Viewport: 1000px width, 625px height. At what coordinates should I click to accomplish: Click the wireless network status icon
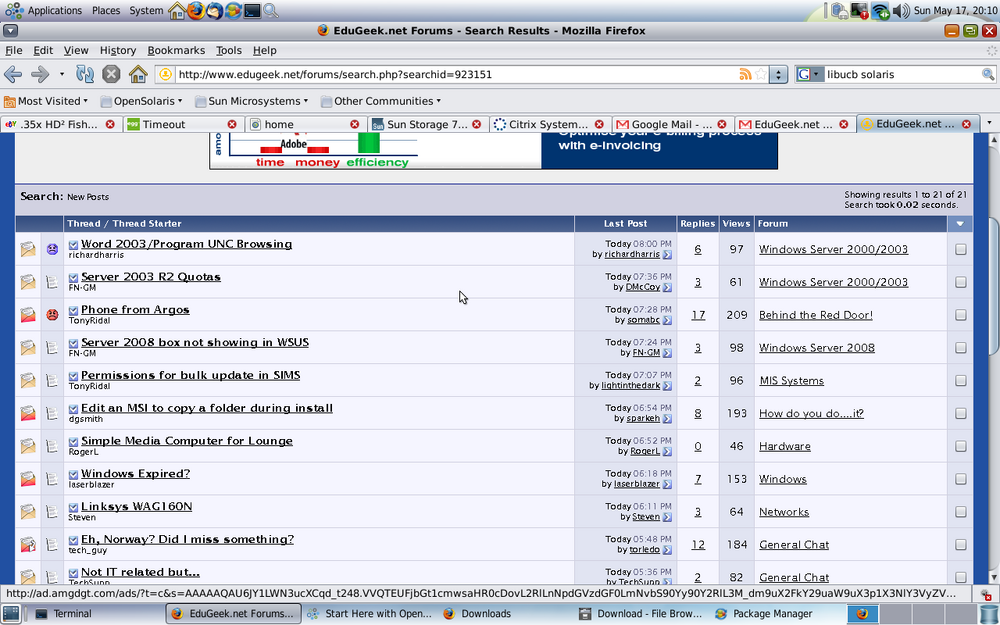[x=880, y=10]
